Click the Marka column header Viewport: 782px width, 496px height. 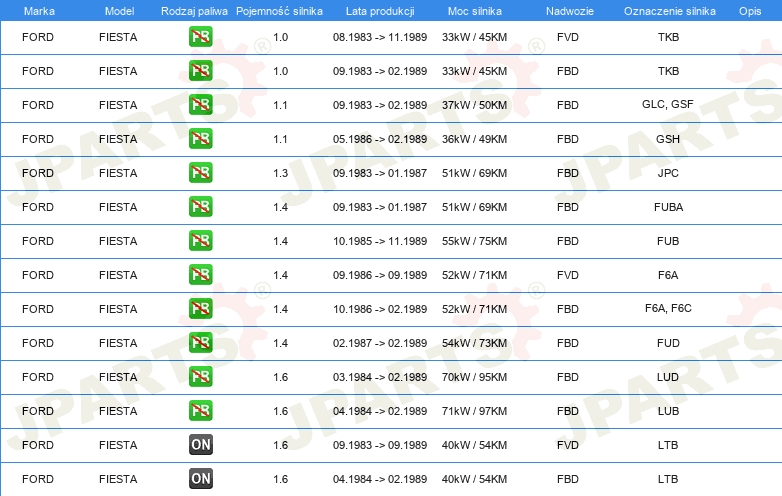click(x=39, y=10)
